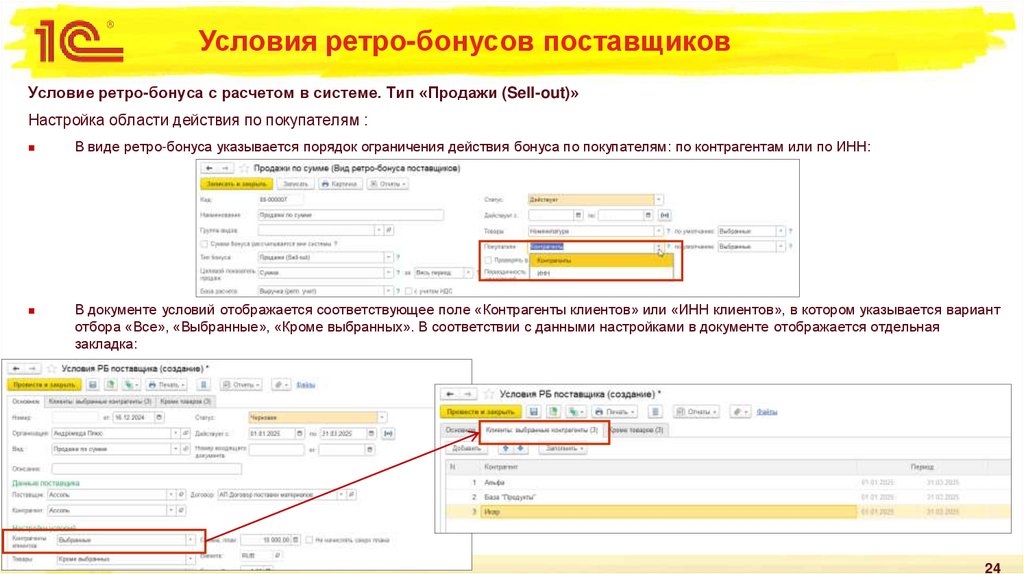
Task: Expand Тип бонуса Продажи (Sell-out) dropdown
Action: tap(388, 257)
